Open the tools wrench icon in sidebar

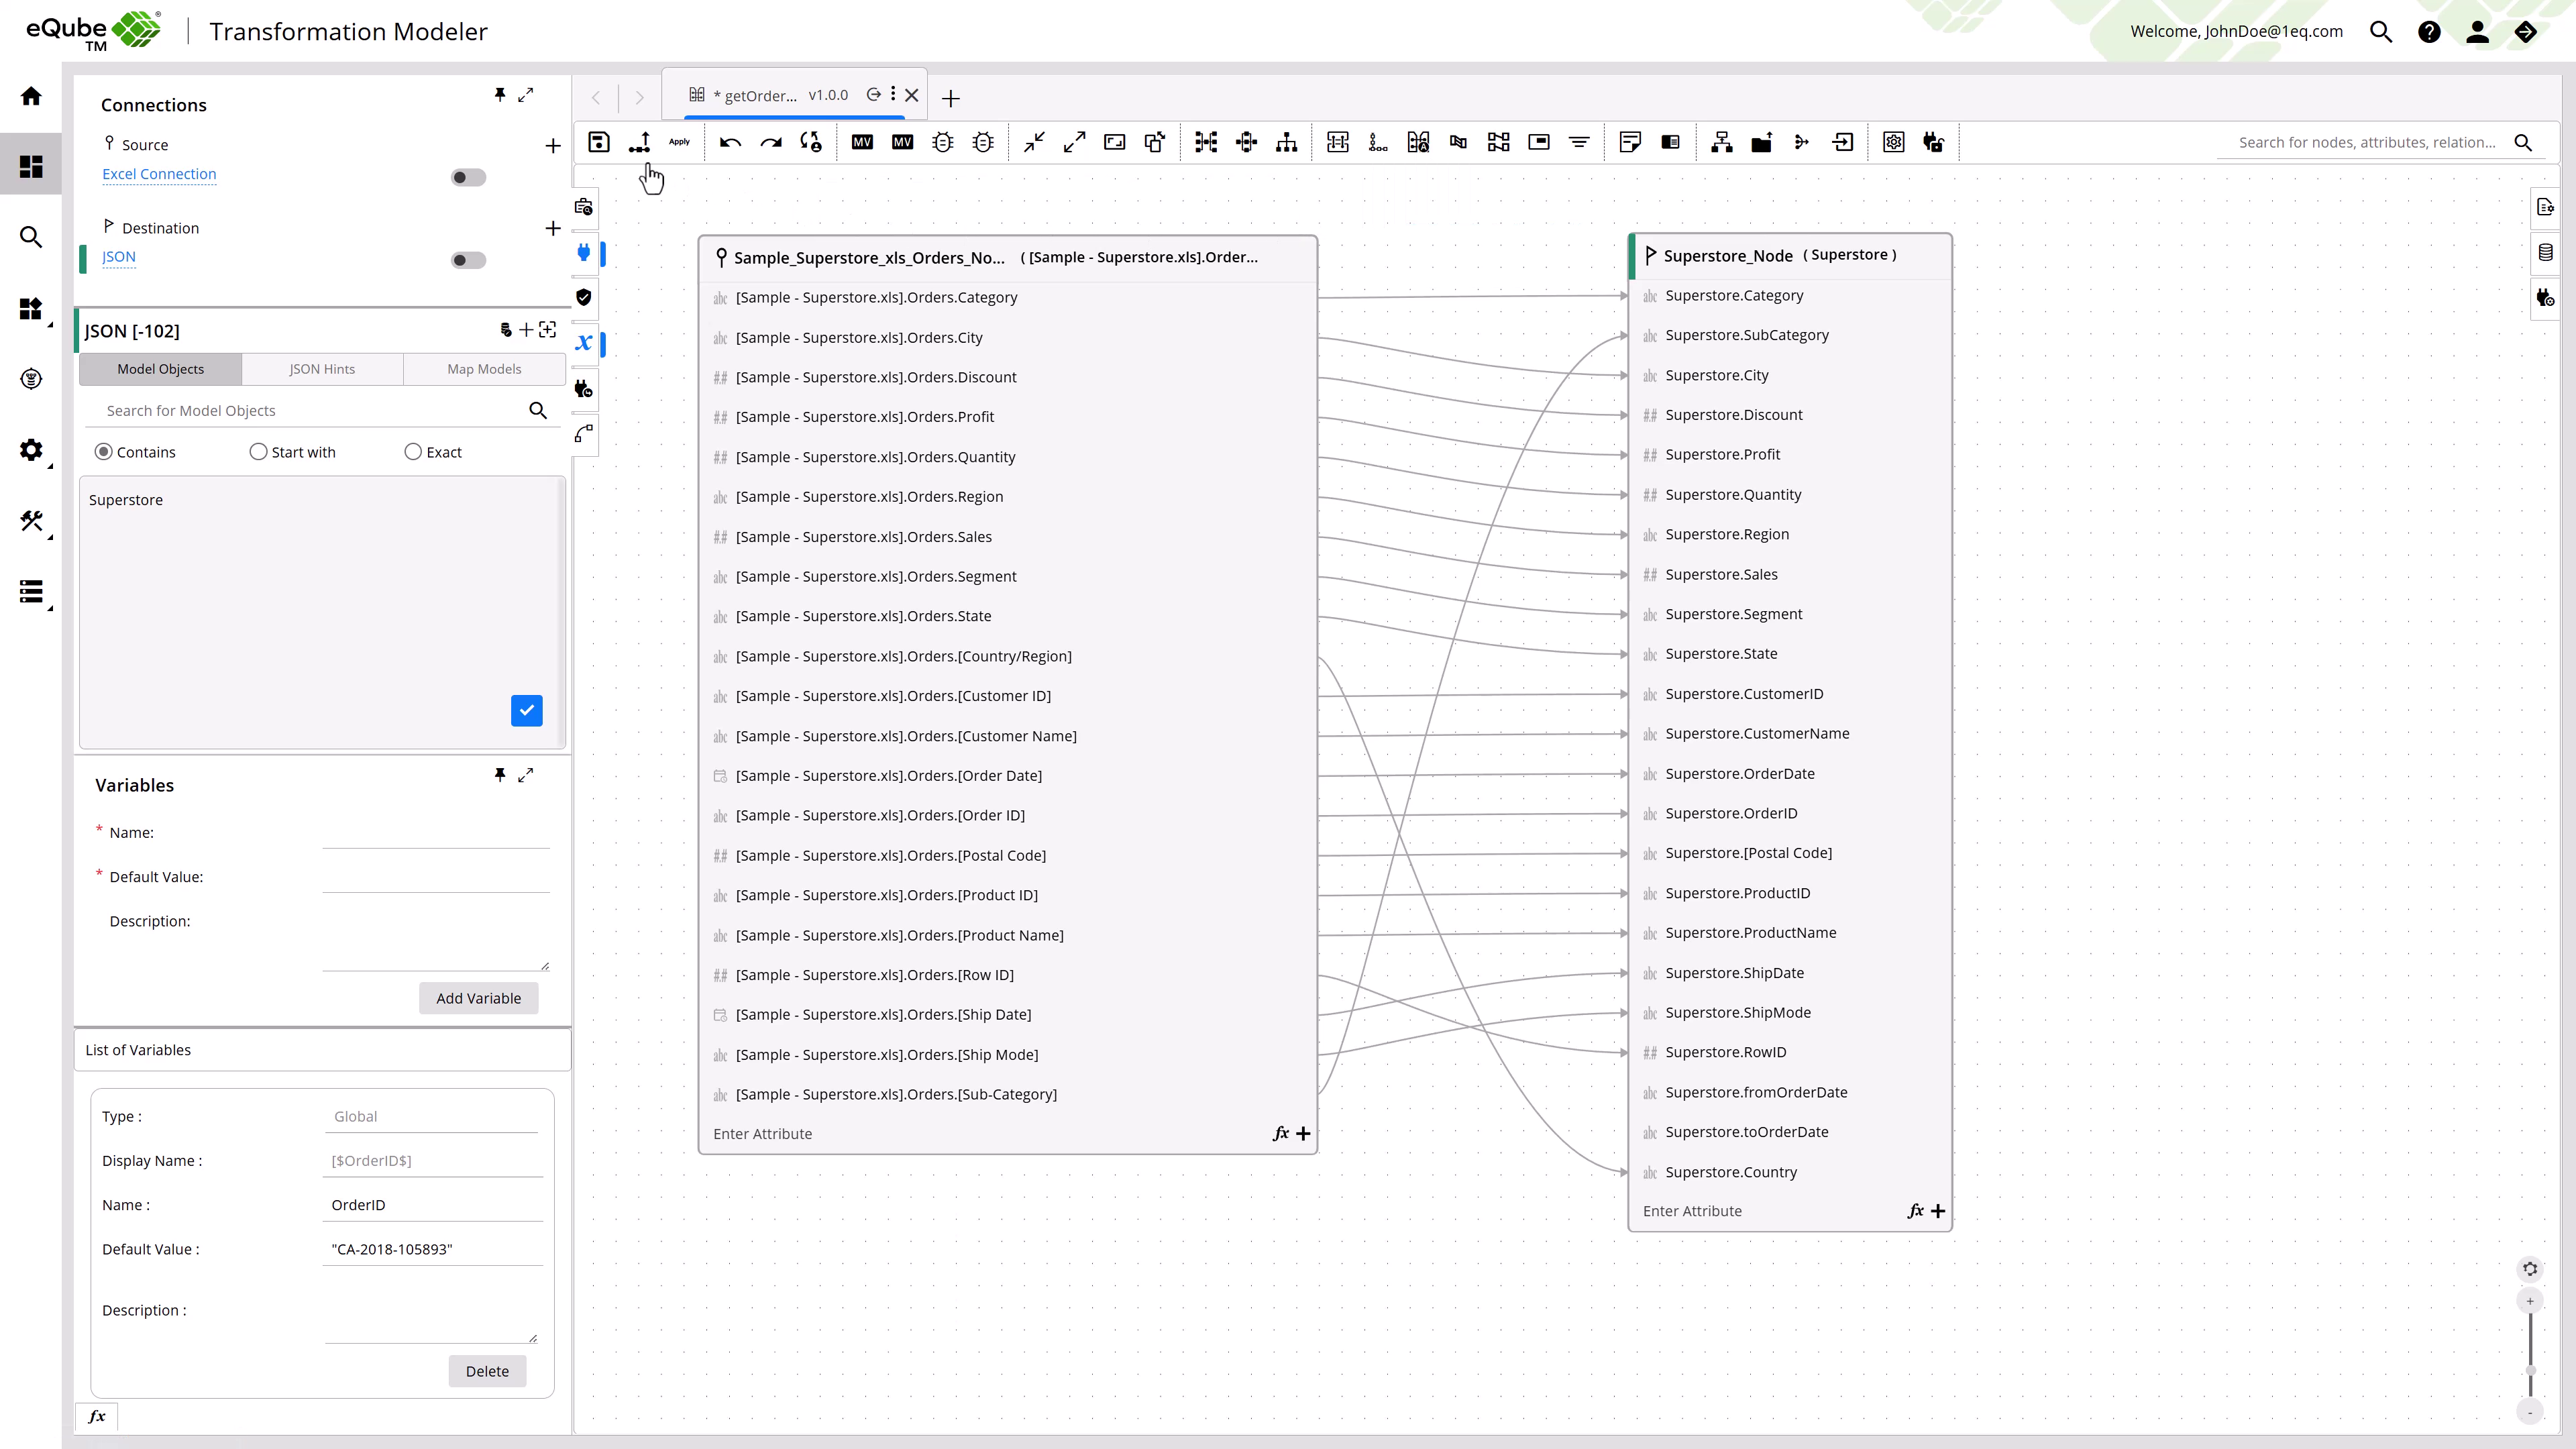31,521
